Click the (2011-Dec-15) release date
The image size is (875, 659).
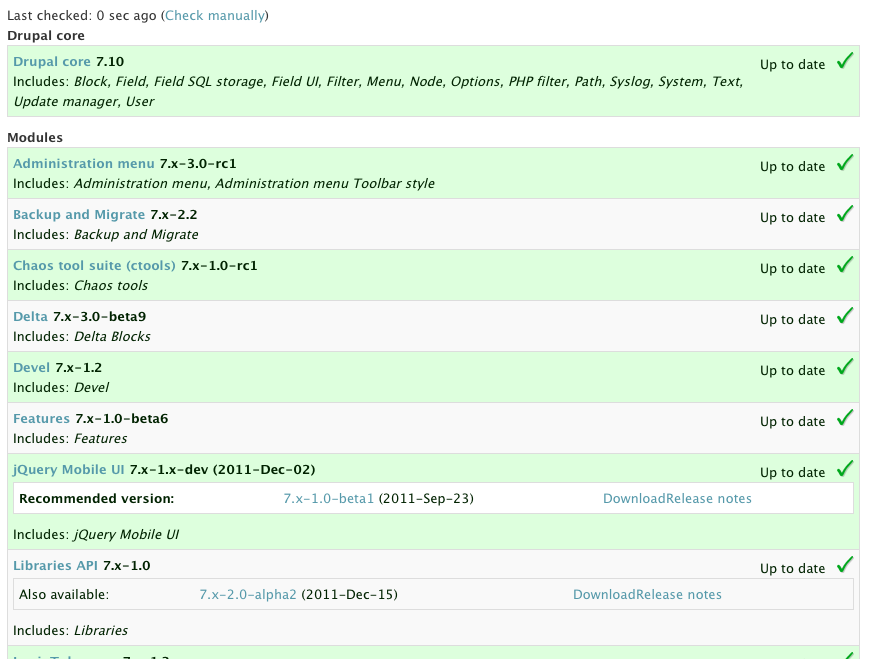pyautogui.click(x=350, y=595)
